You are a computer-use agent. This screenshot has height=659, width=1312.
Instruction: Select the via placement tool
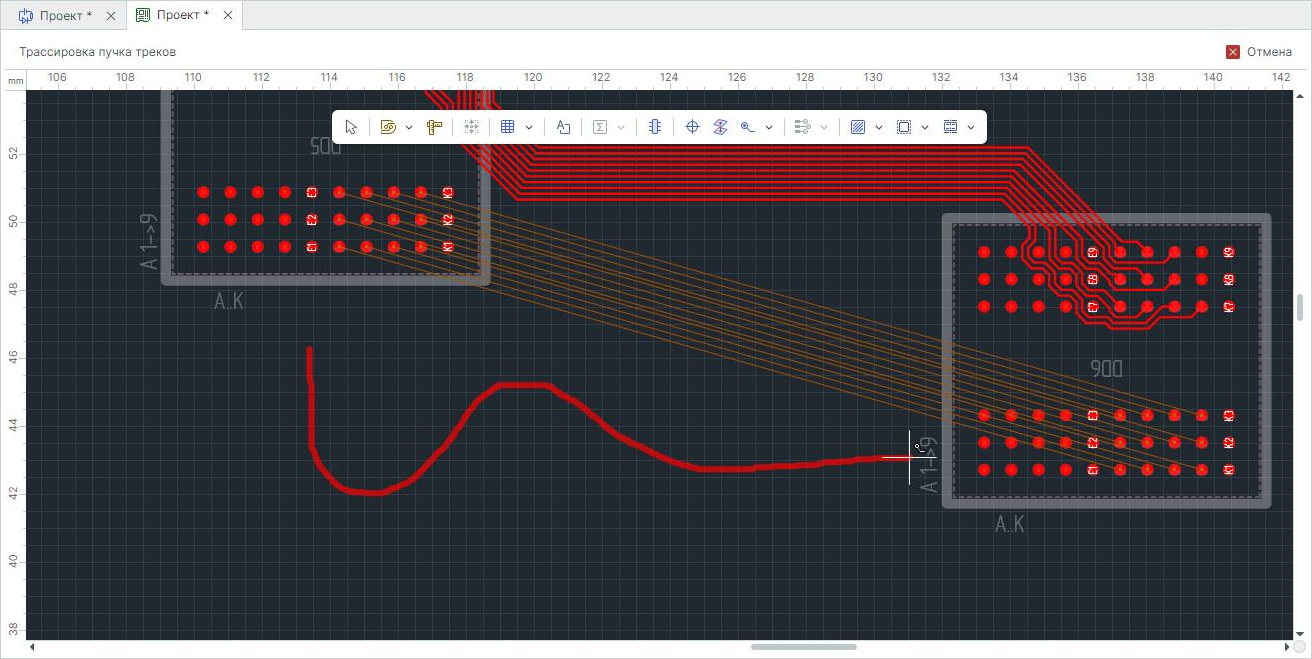[748, 127]
